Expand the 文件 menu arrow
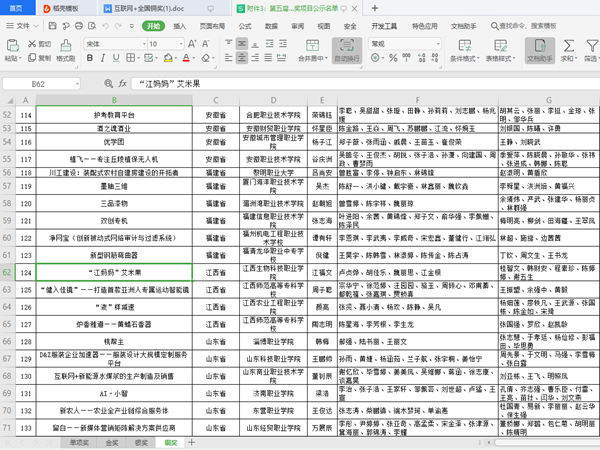The image size is (600, 450). click(36, 26)
